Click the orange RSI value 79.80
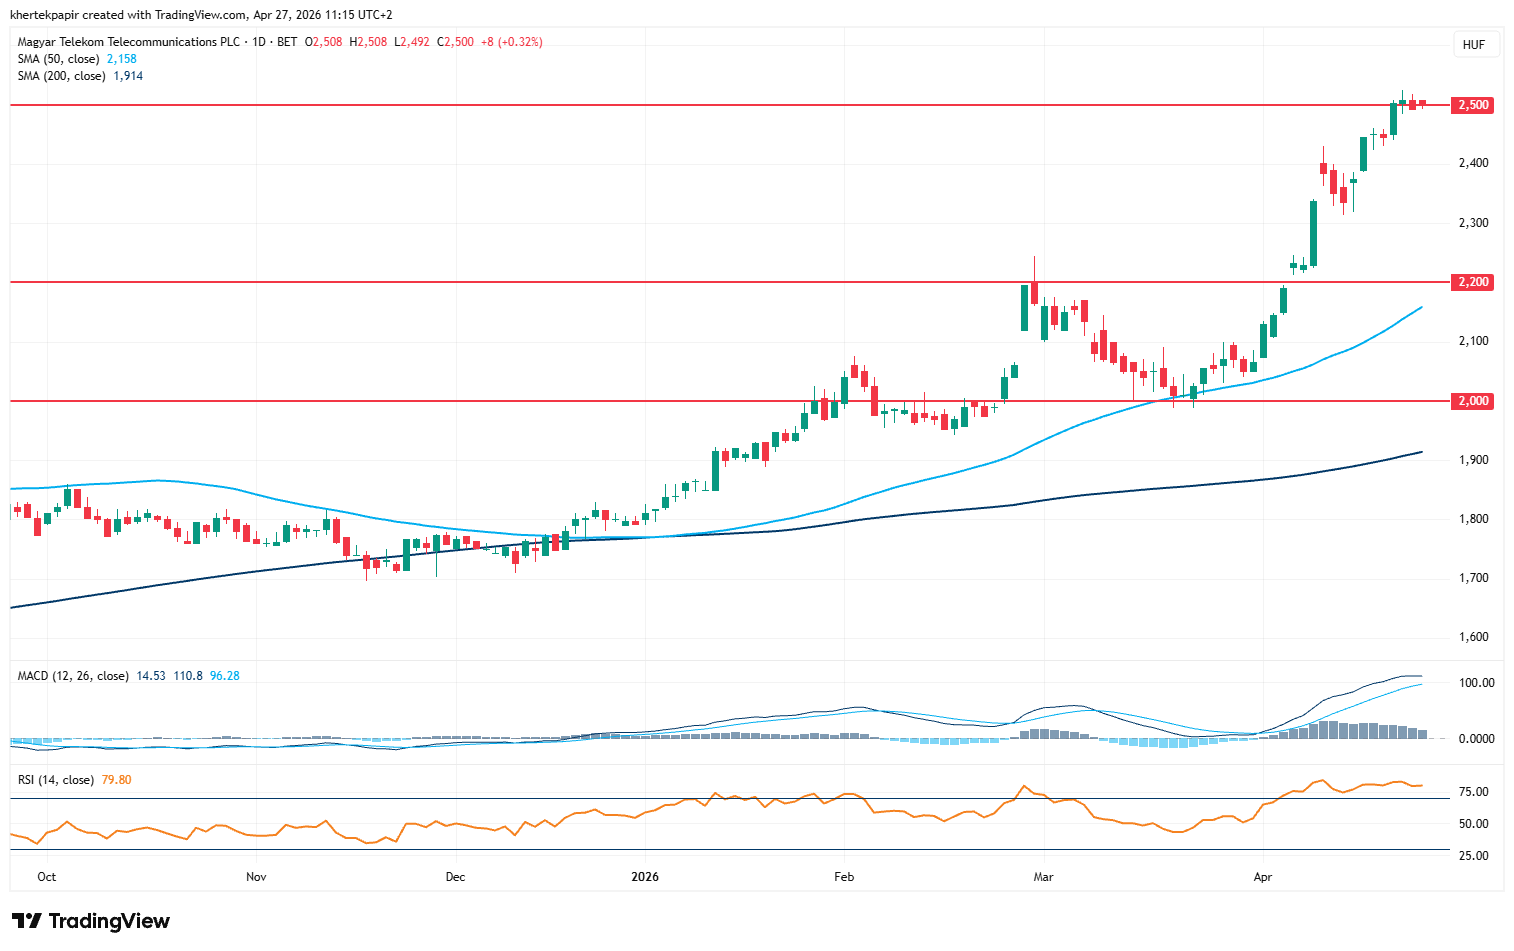 pyautogui.click(x=116, y=780)
